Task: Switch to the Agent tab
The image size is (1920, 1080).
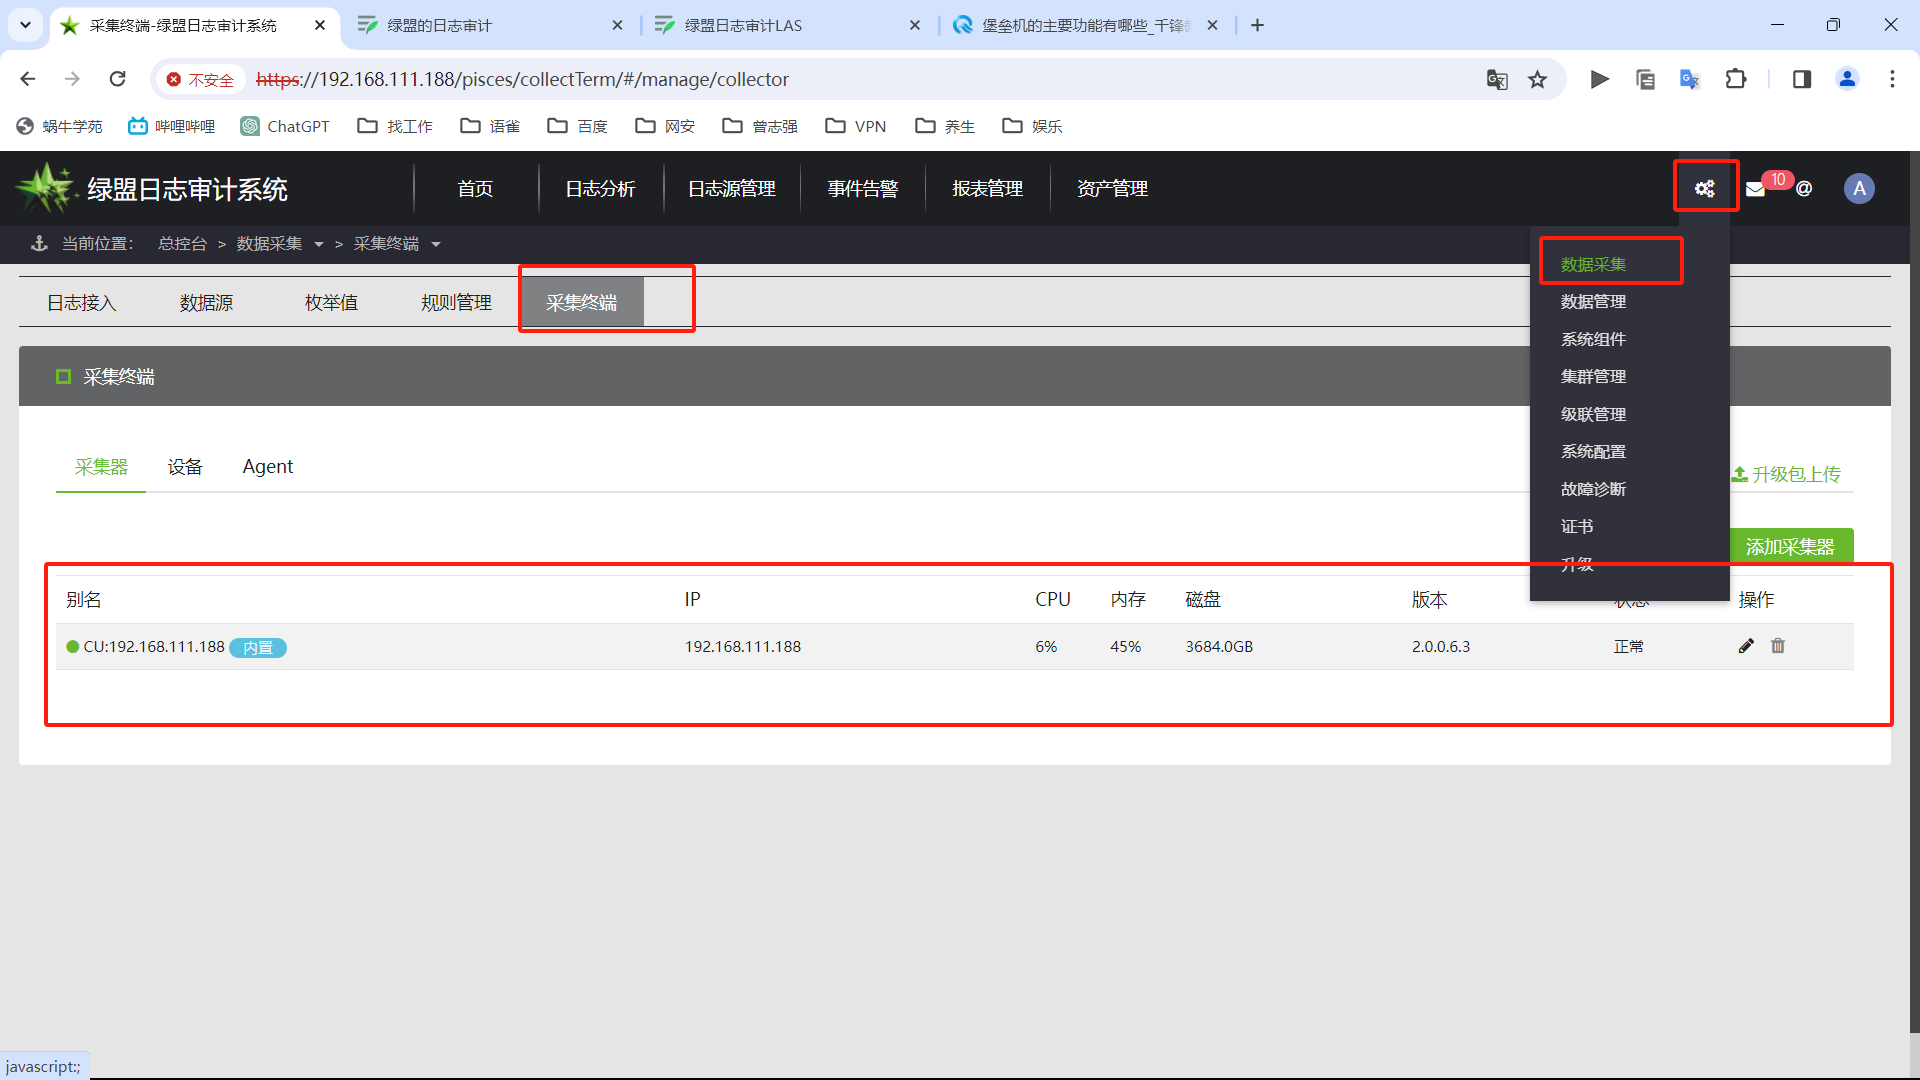Action: click(x=268, y=466)
